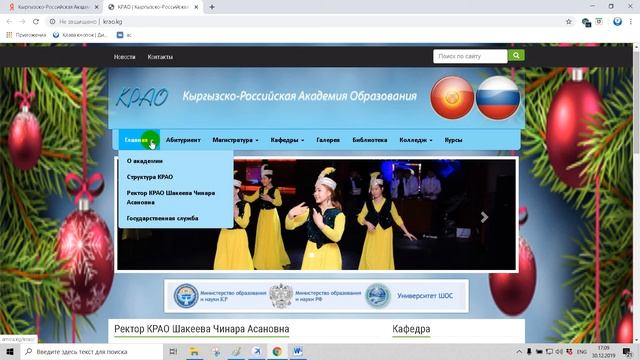Close the active КРАО browser tab

click(x=196, y=7)
